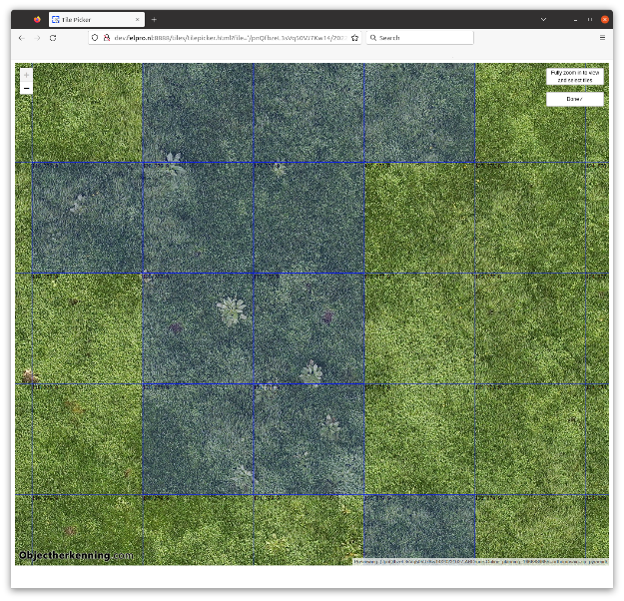Deselect the highlighted tile in the bottom row
Image resolution: width=624 pixels, height=601 pixels.
pos(419,527)
